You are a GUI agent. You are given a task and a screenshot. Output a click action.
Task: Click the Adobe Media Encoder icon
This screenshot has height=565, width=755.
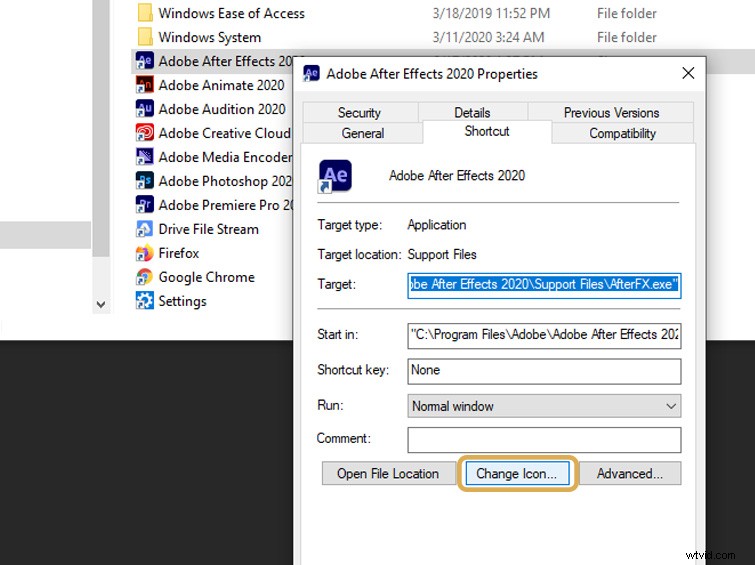click(144, 157)
